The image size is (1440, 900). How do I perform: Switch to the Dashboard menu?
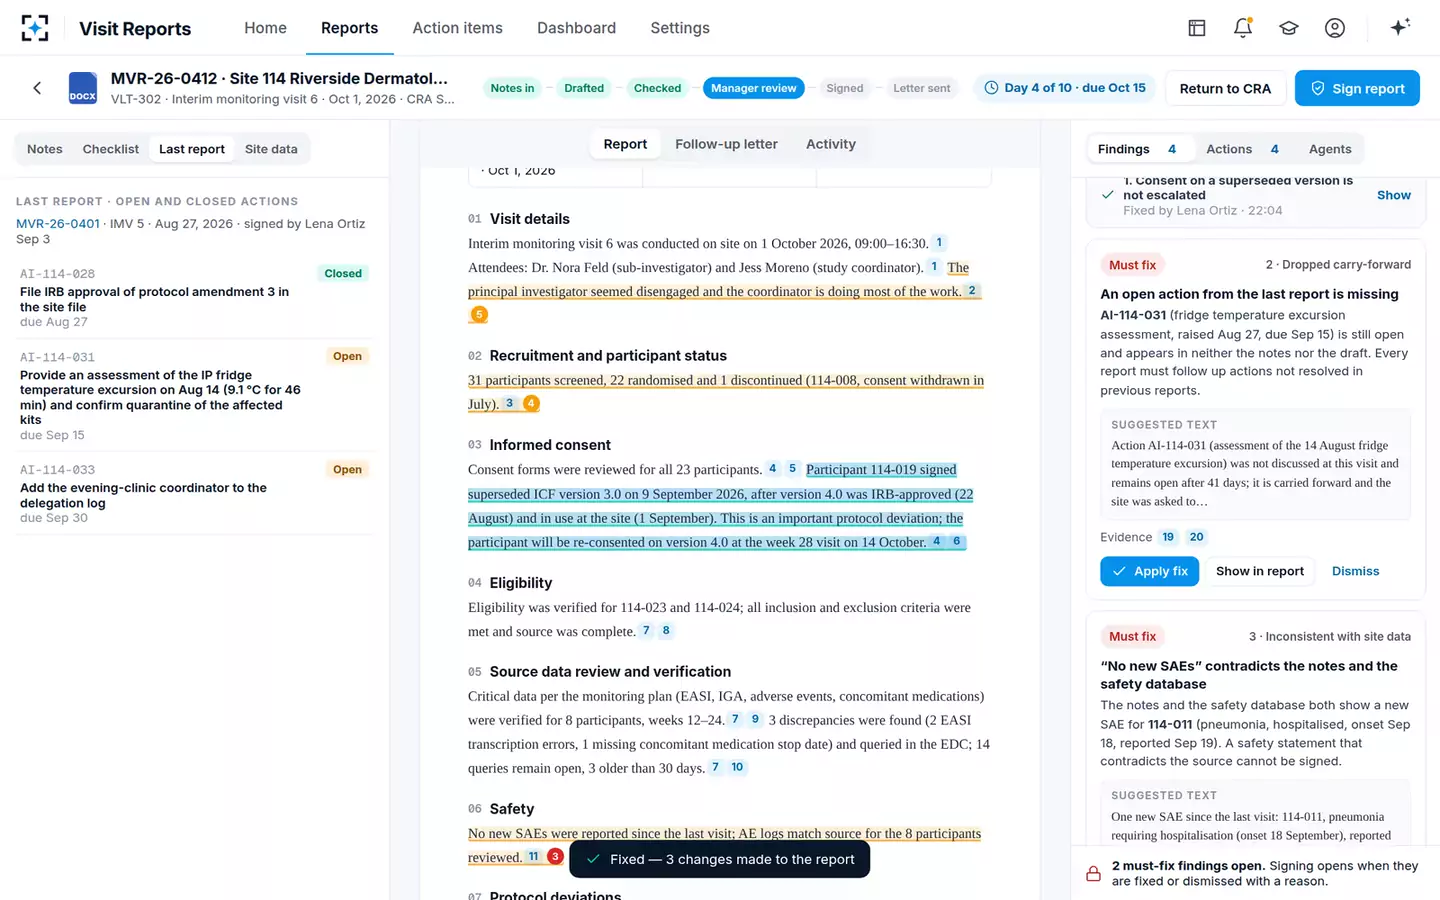pyautogui.click(x=576, y=28)
